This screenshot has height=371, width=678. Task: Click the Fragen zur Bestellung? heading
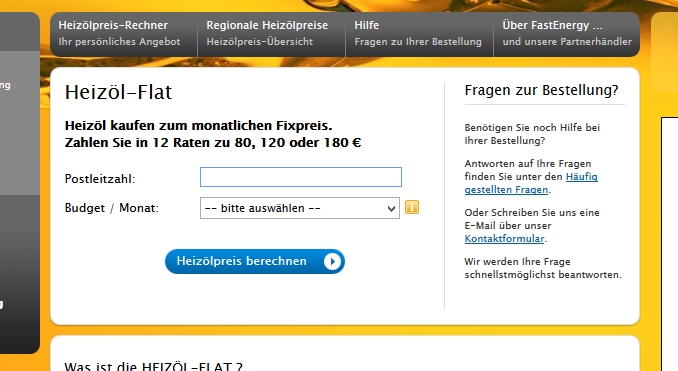point(541,90)
